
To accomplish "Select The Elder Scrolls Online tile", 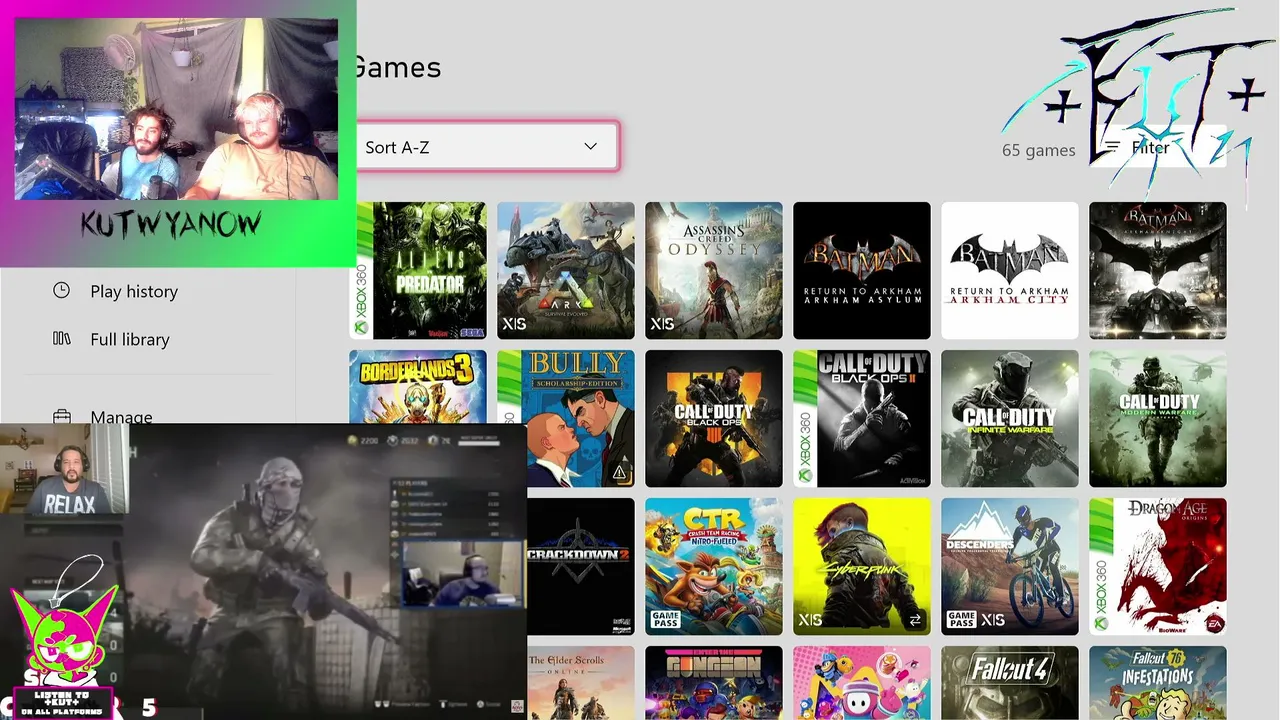I will [581, 683].
